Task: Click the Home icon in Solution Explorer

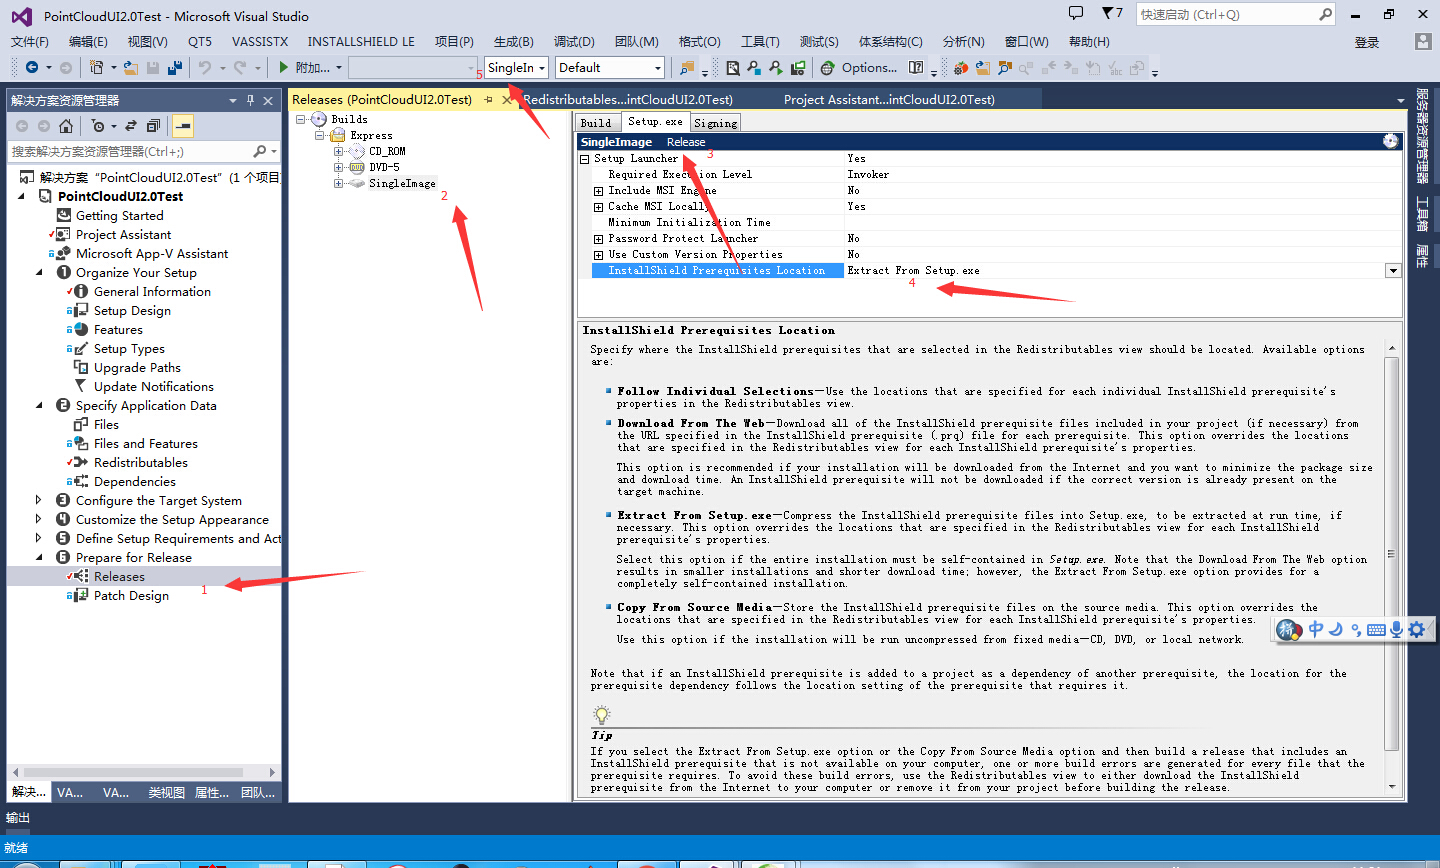Action: [66, 125]
